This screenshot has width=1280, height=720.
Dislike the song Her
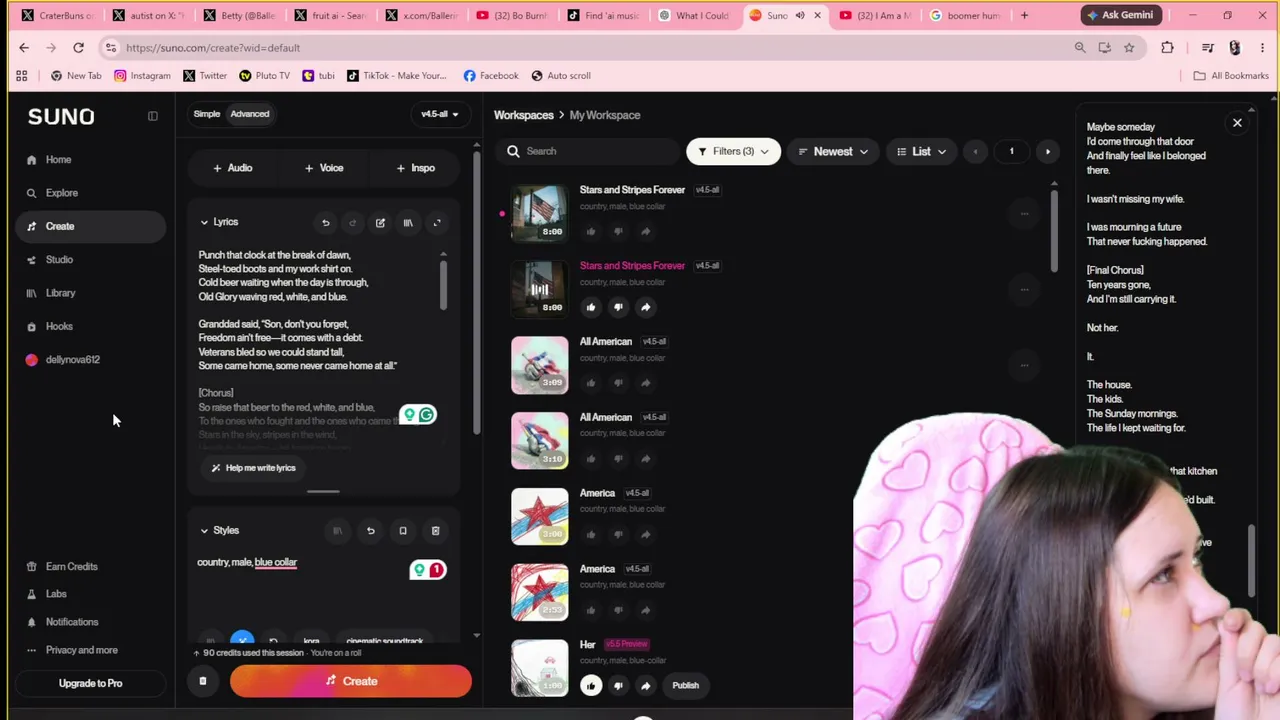(x=618, y=685)
